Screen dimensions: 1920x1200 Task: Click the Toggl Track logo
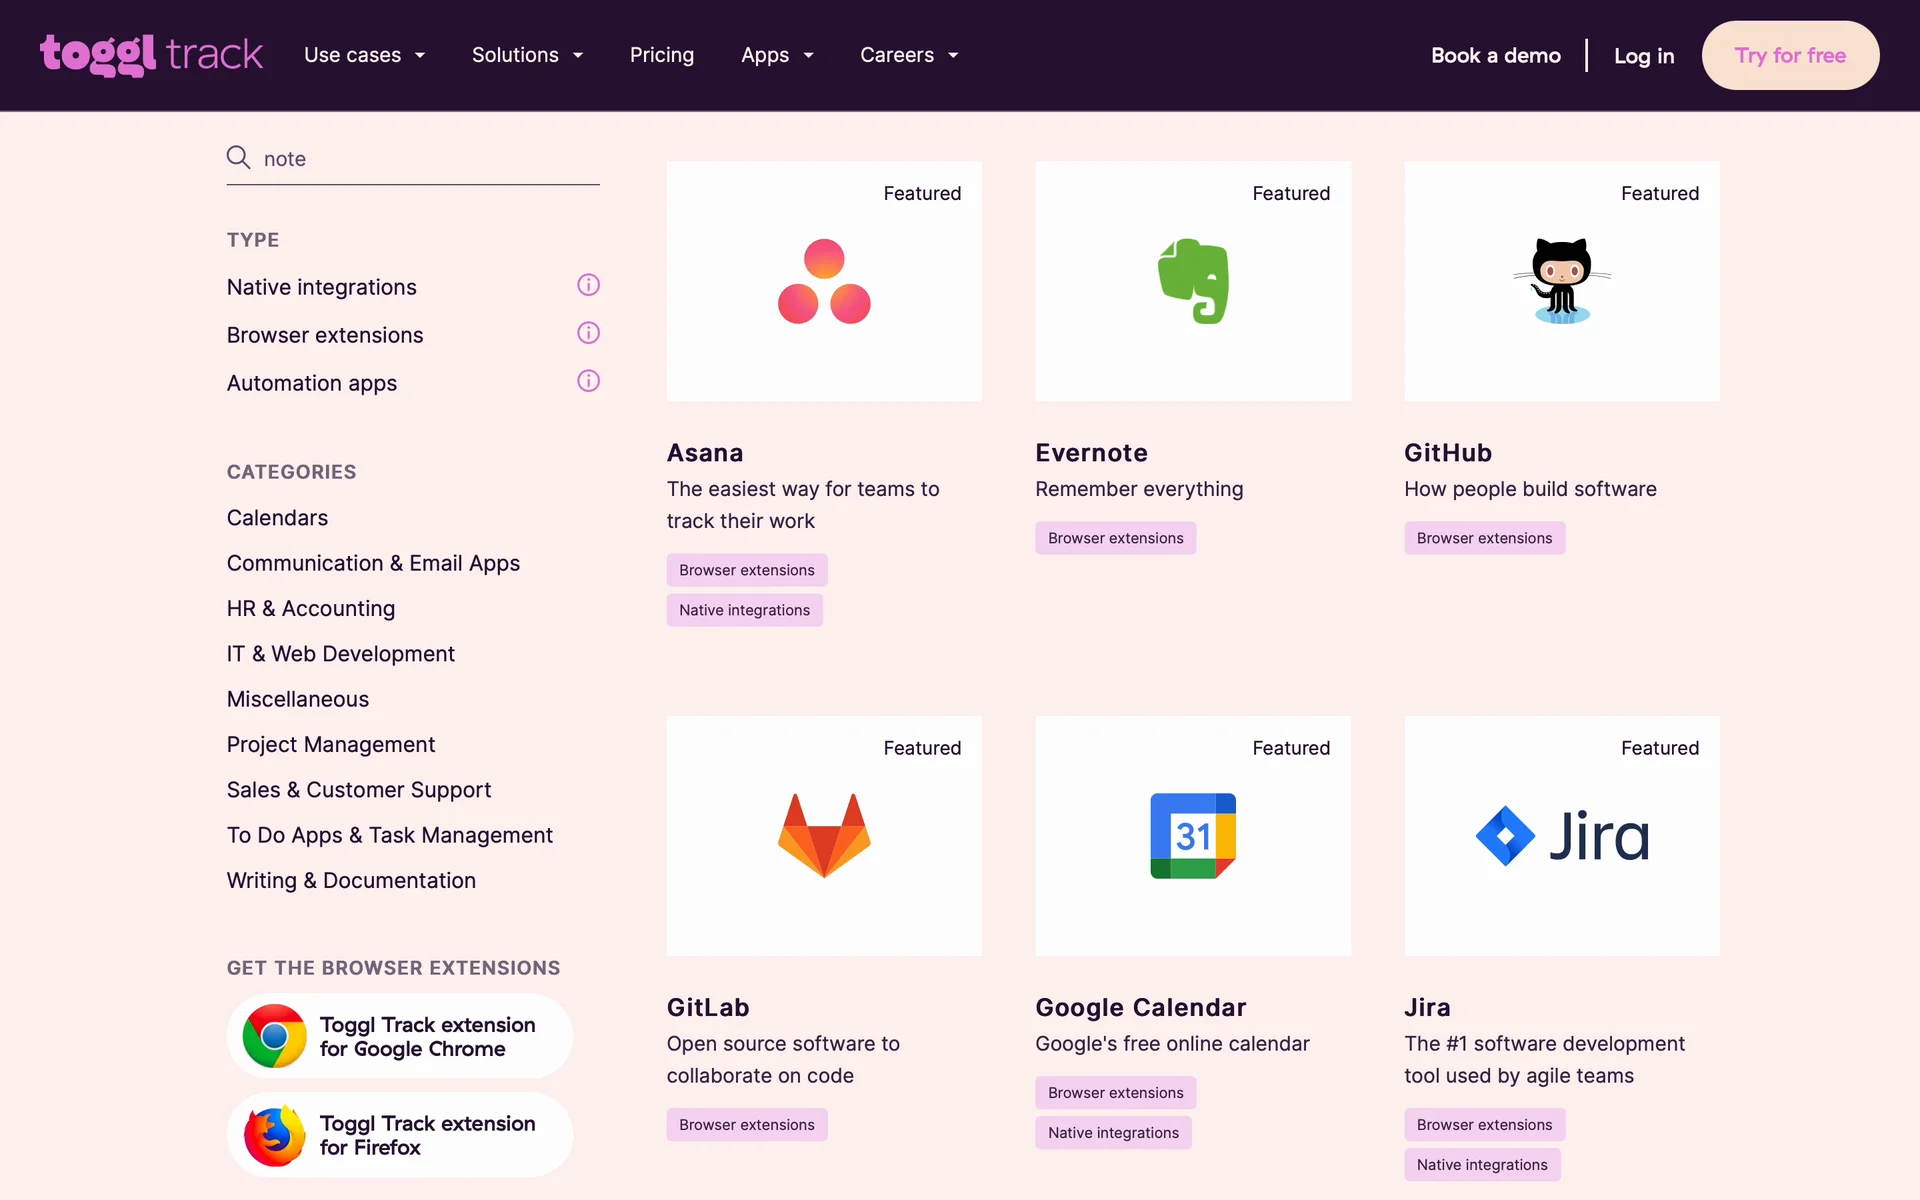click(151, 55)
